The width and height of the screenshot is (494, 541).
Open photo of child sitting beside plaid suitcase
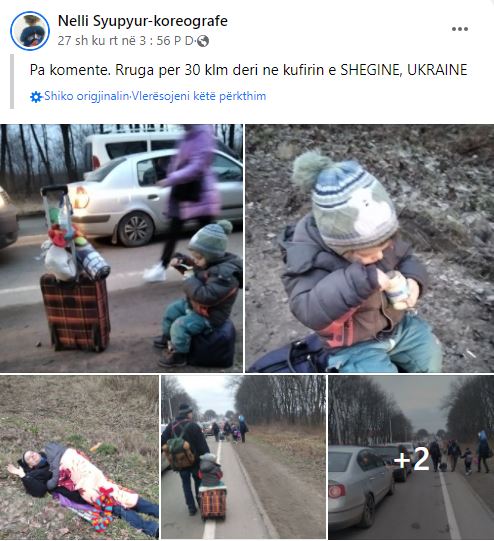(x=121, y=248)
